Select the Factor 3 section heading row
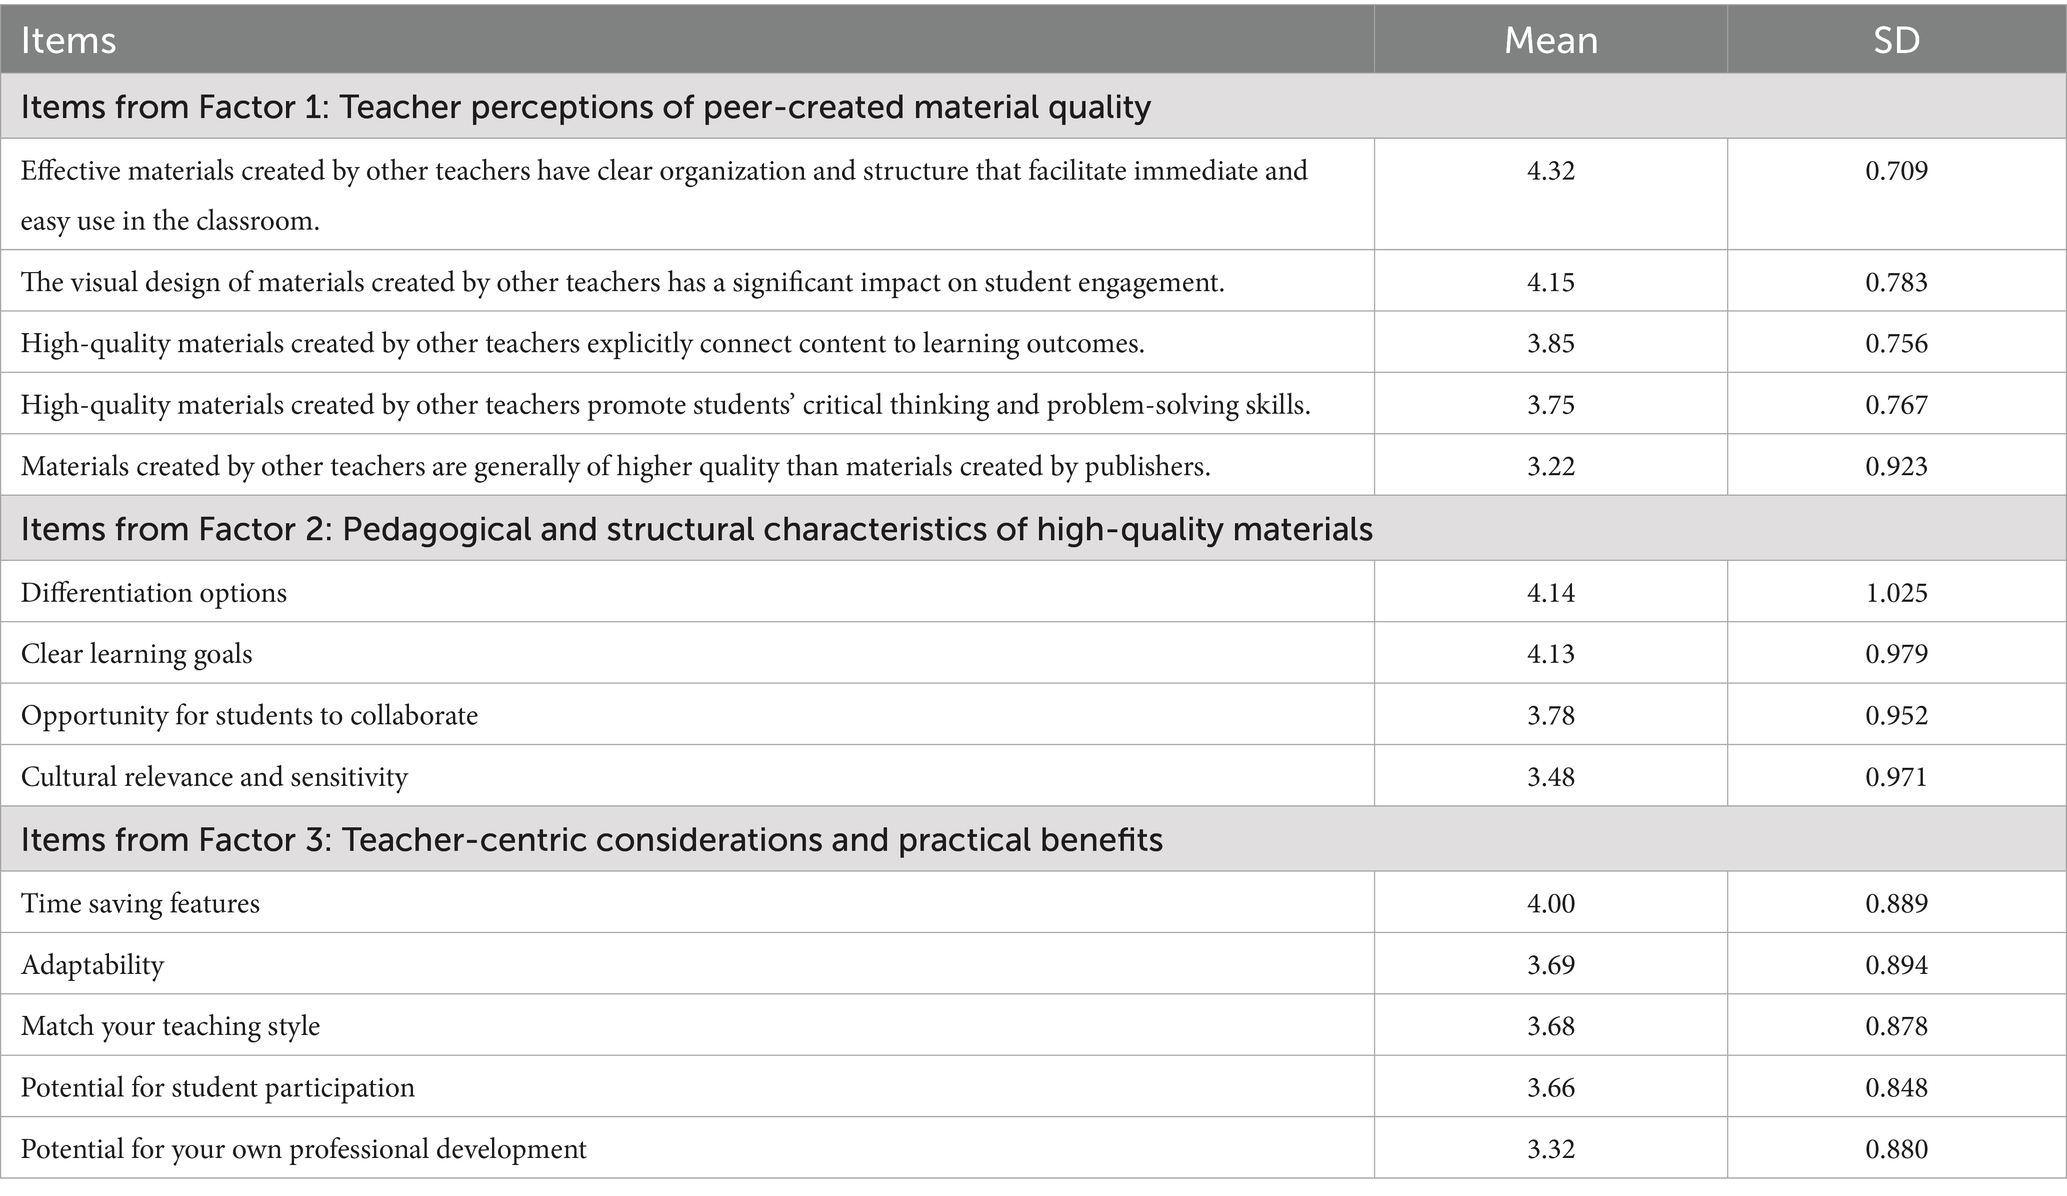Image resolution: width=2067 pixels, height=1196 pixels. pyautogui.click(x=1033, y=839)
